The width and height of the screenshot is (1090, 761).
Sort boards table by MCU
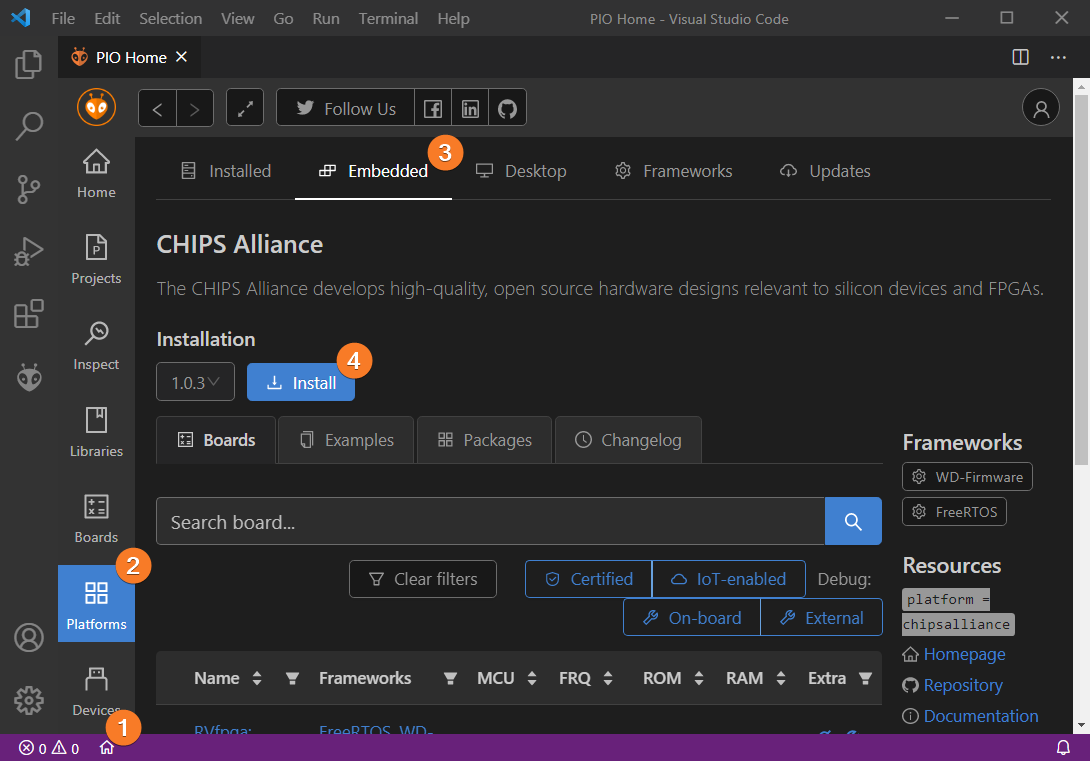click(x=532, y=678)
